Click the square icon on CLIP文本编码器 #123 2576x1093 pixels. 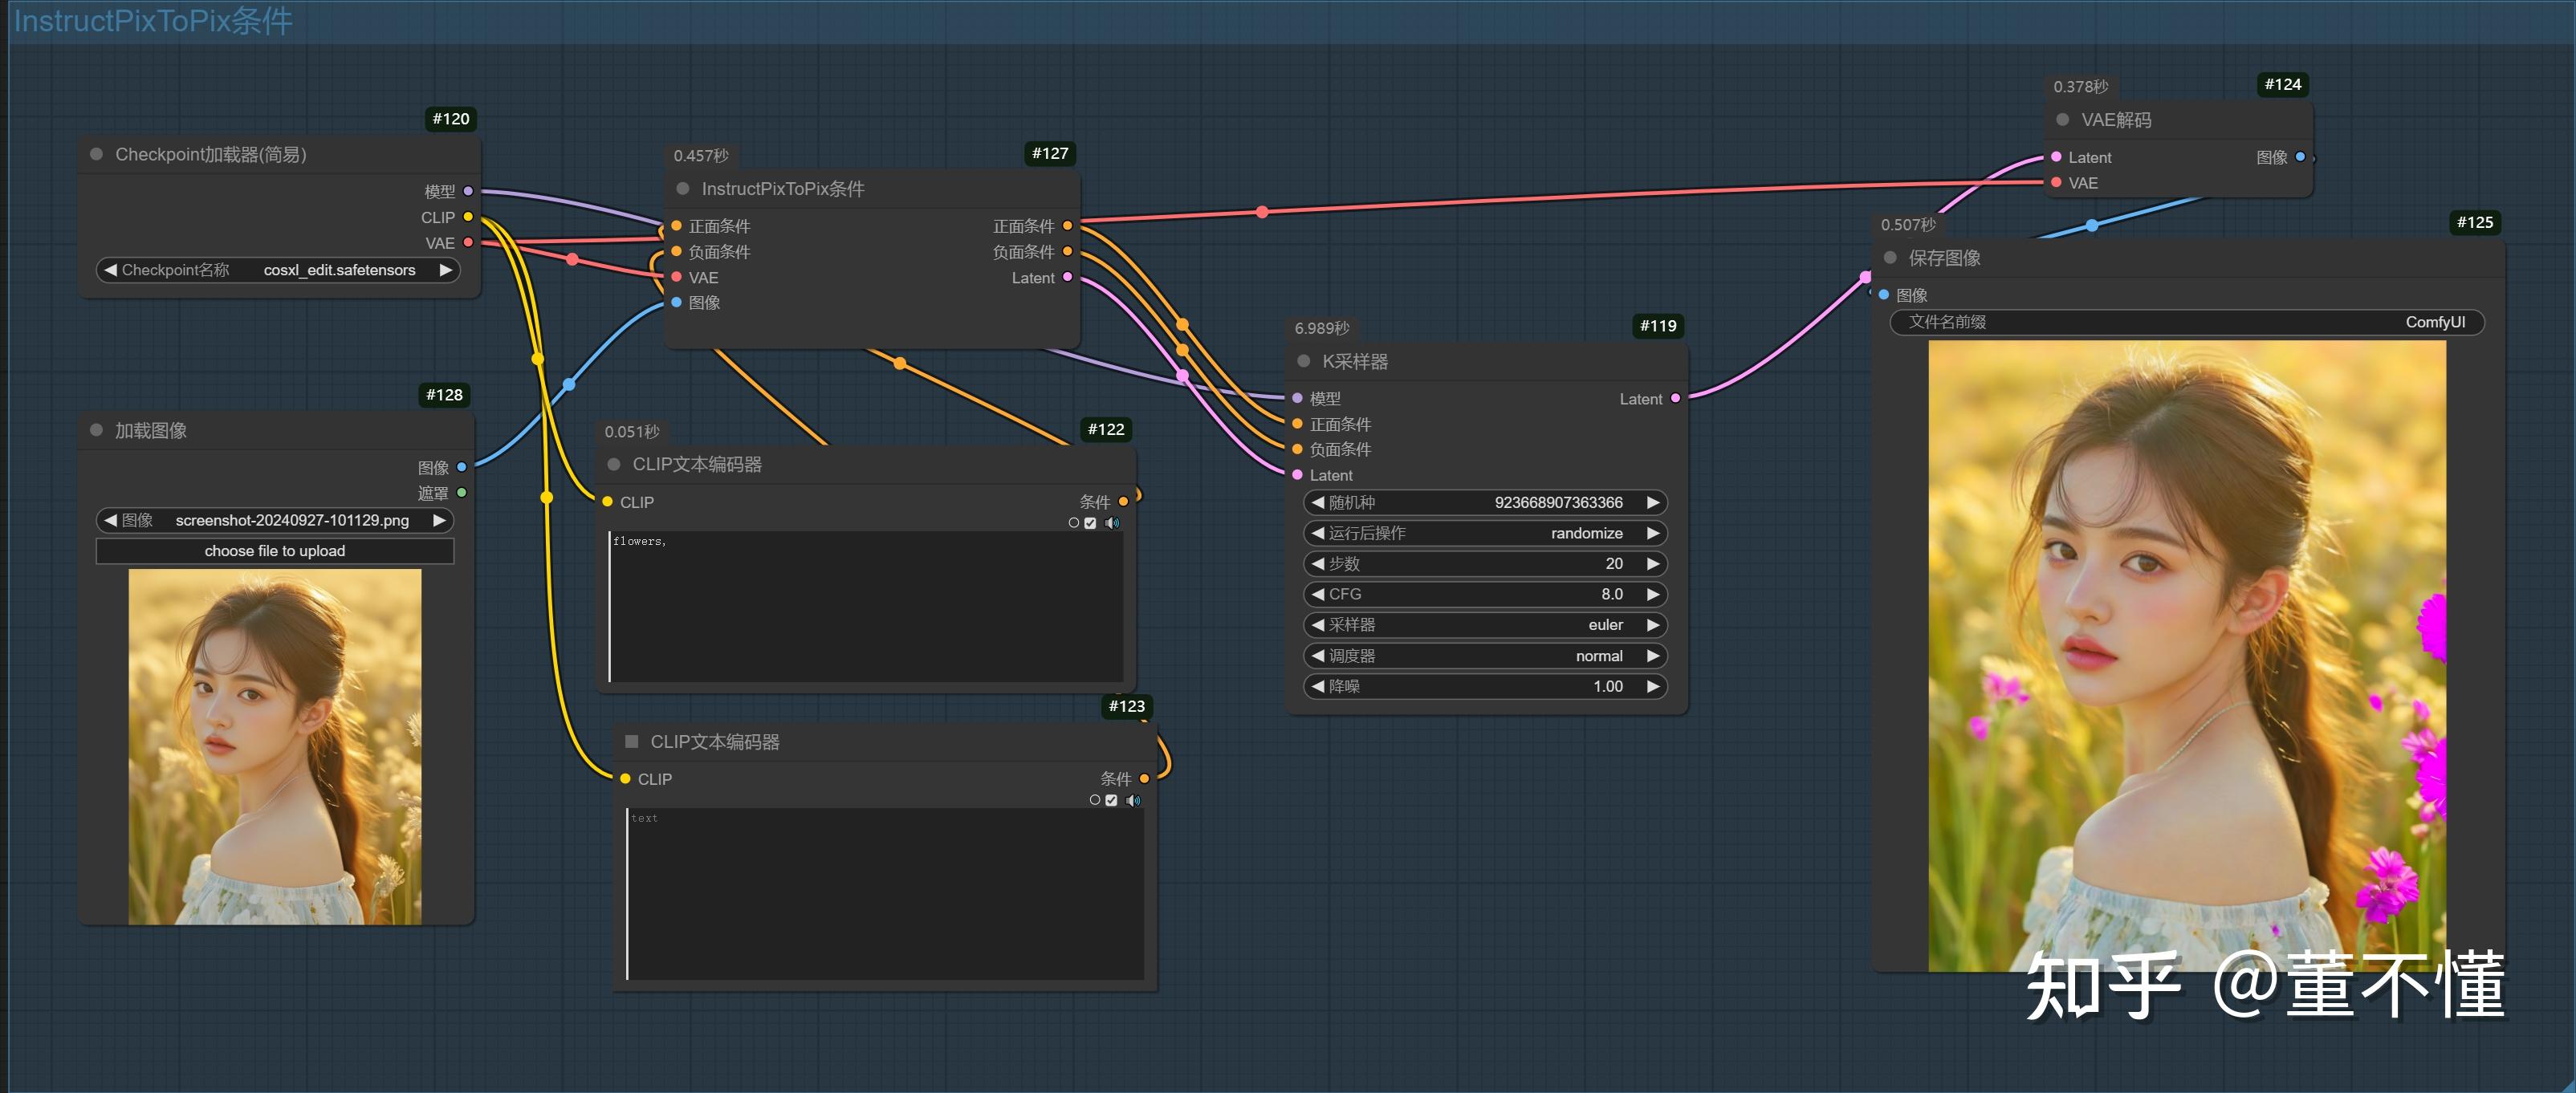pos(631,741)
